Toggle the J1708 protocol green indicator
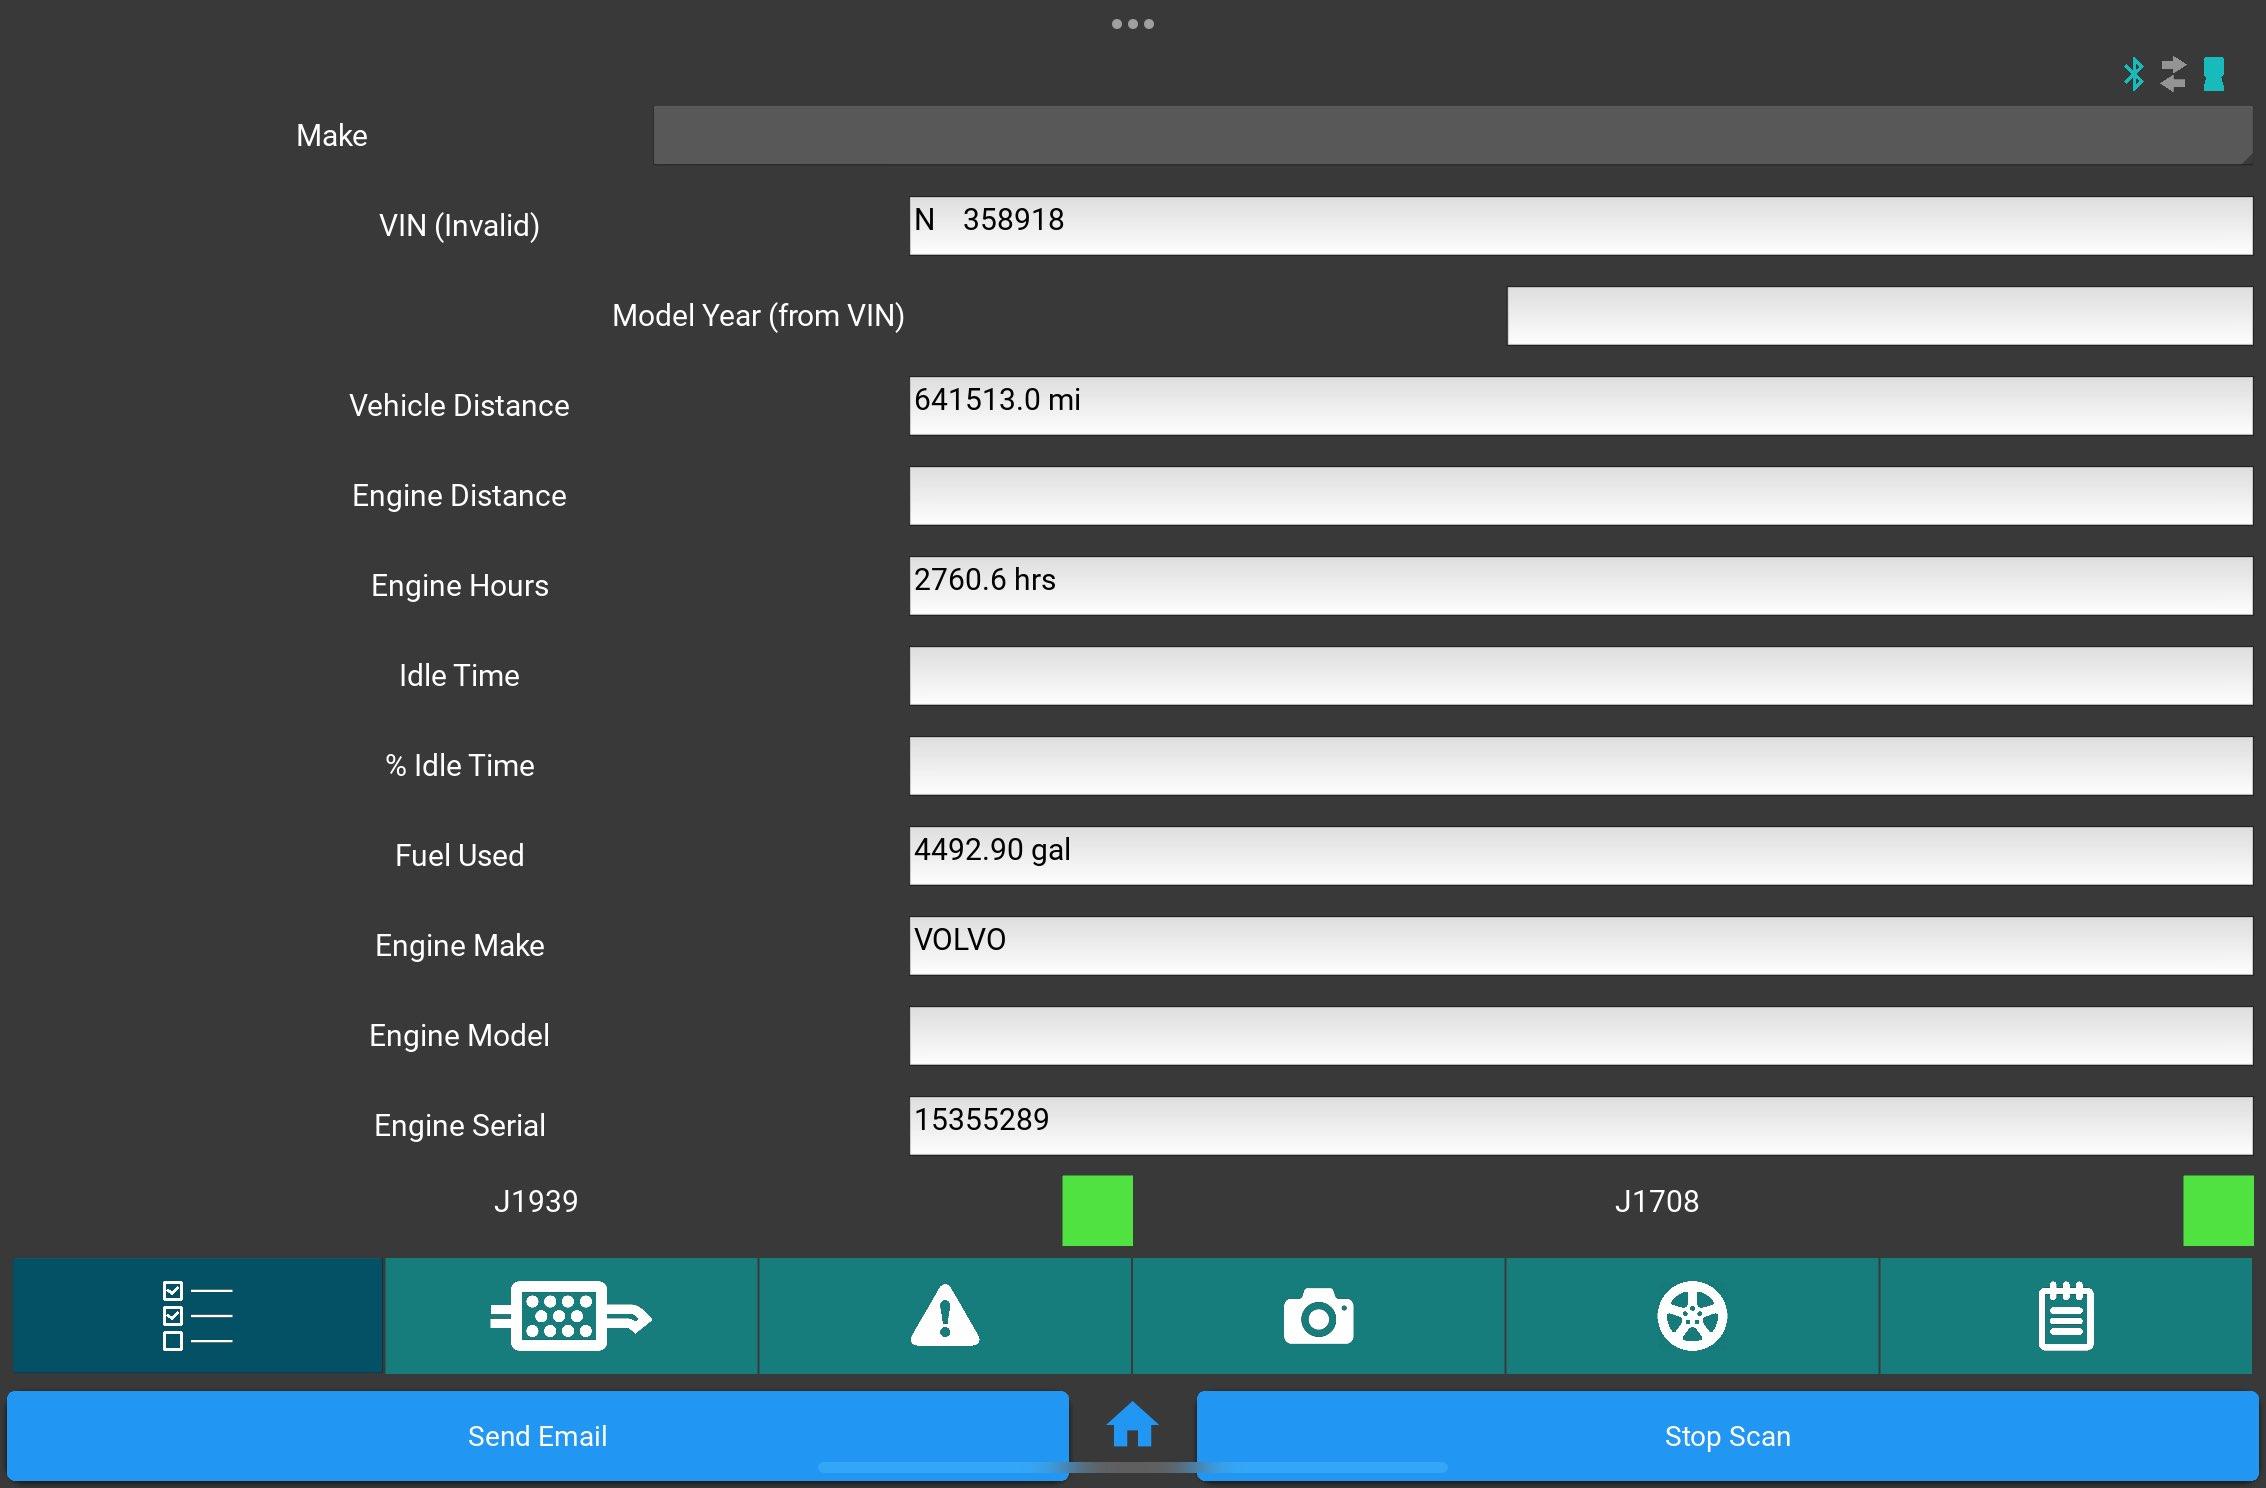The height and width of the screenshot is (1488, 2266). [2220, 1209]
